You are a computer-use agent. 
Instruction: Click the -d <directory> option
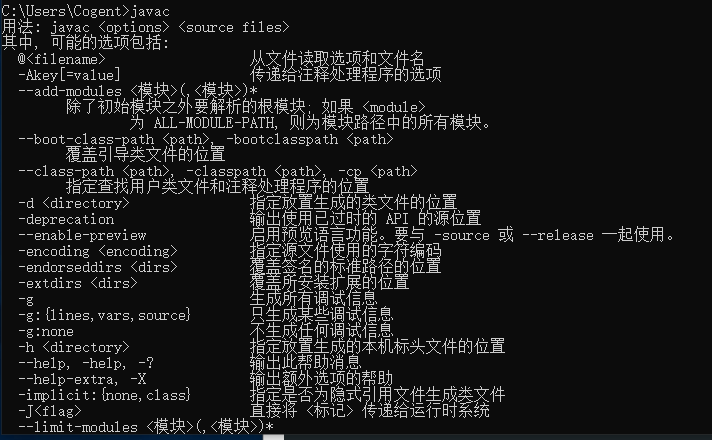click(x=74, y=203)
